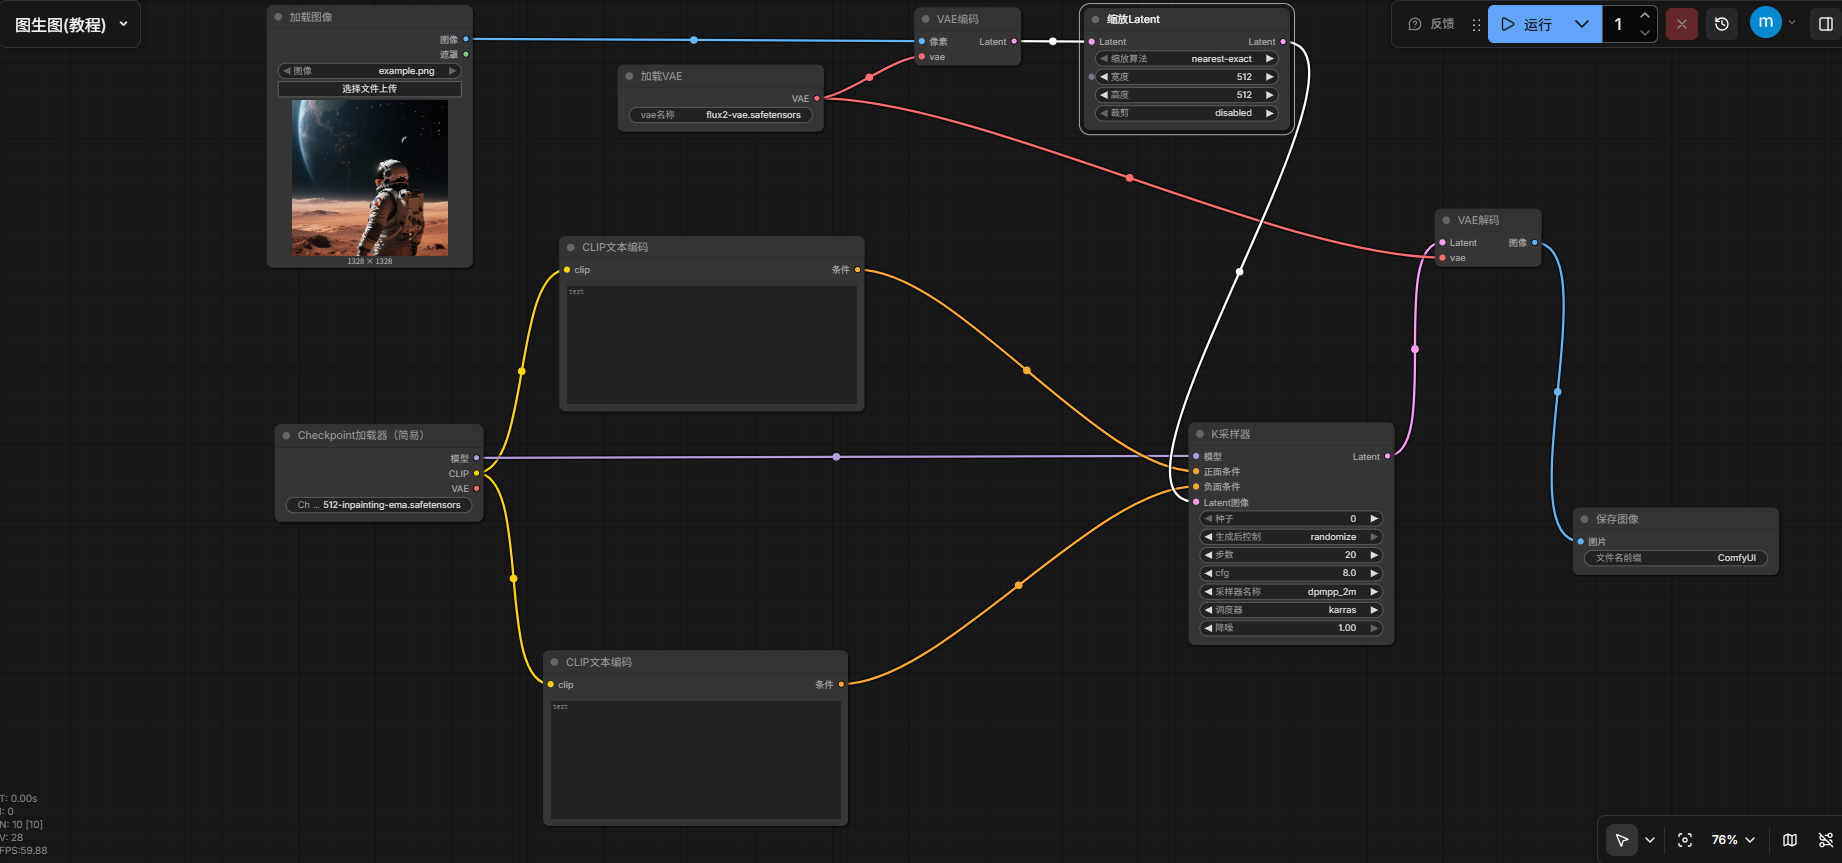
Task: Select the pointer tool in canvas toolbar
Action: point(1621,840)
